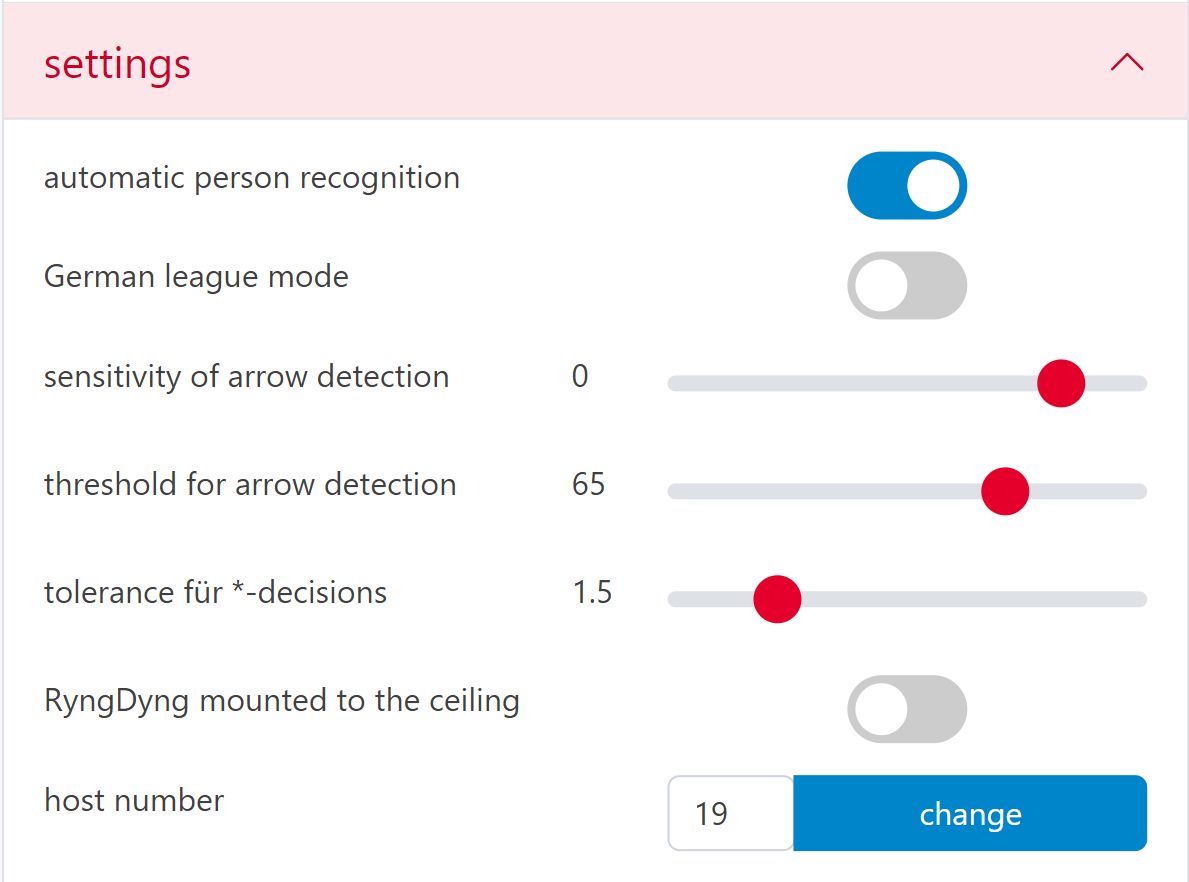The height and width of the screenshot is (882, 1189).
Task: Click far right end of tolerance slider track
Action: [x=1140, y=599]
